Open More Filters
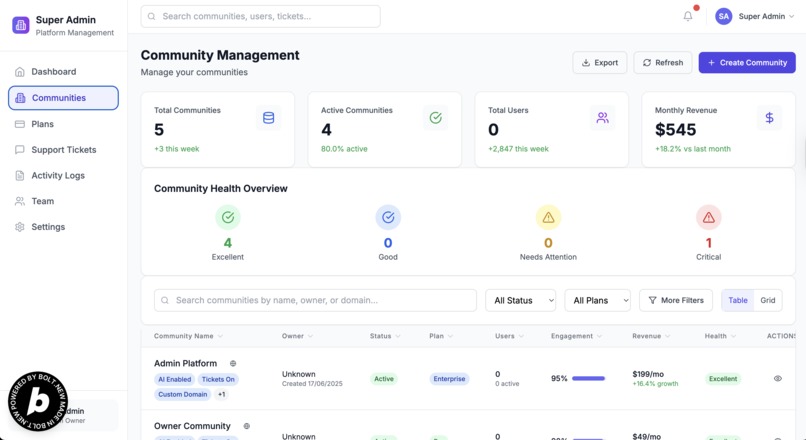 pyautogui.click(x=676, y=300)
